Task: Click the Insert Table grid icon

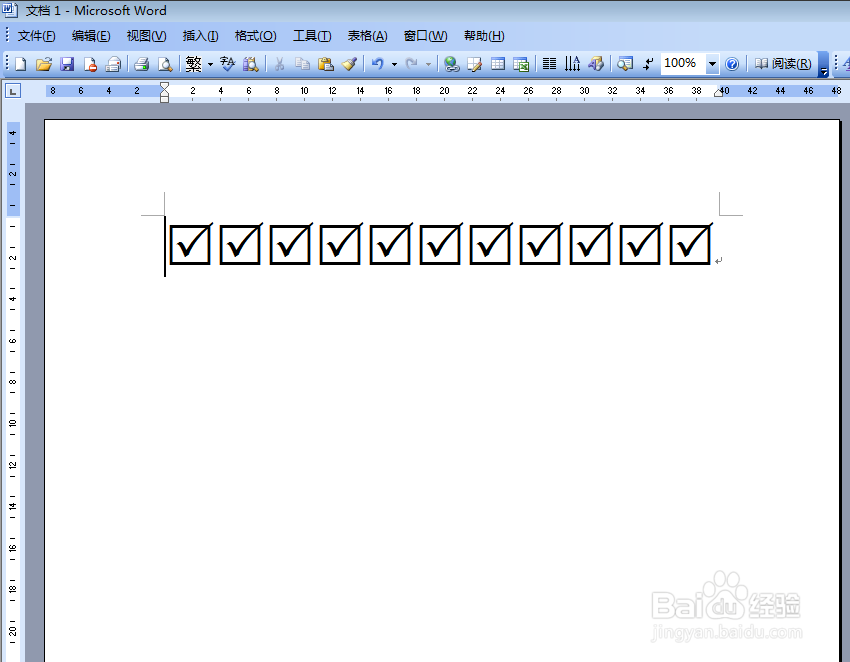Action: 498,64
